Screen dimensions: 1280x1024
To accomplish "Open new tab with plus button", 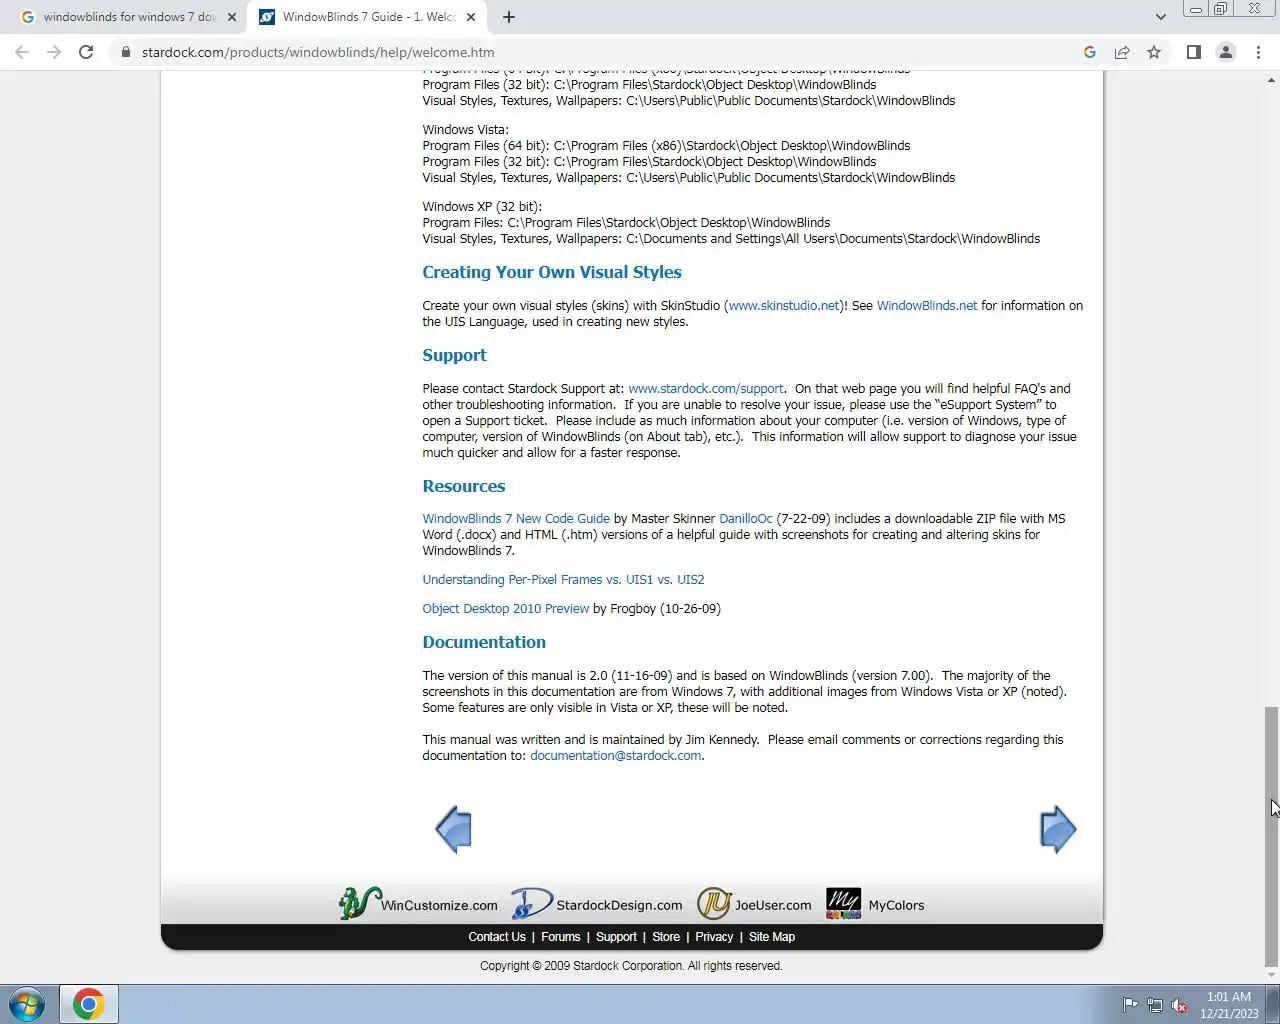I will tap(509, 17).
